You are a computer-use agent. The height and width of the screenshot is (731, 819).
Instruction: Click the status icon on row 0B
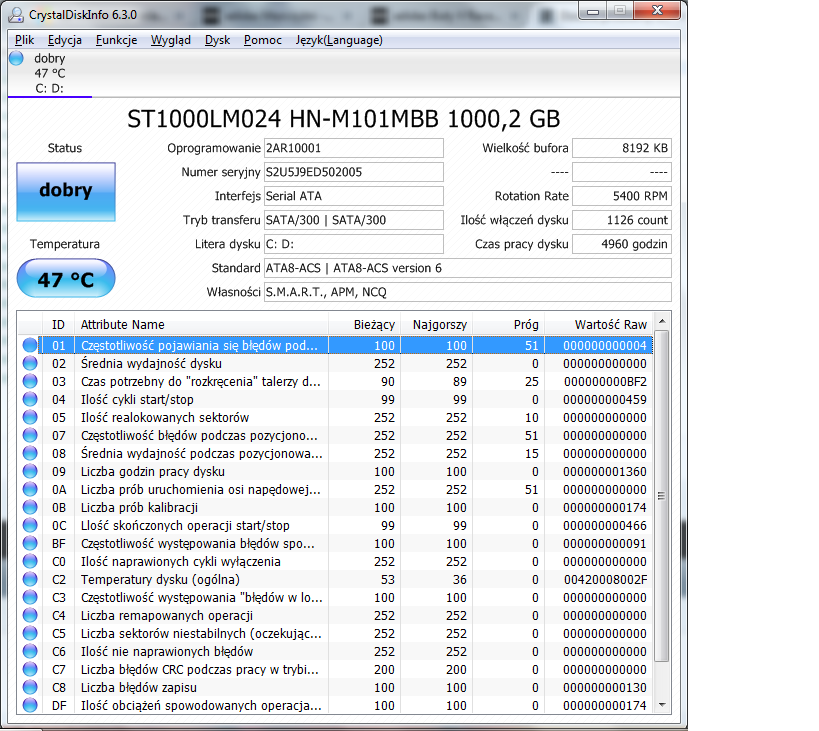(30, 507)
